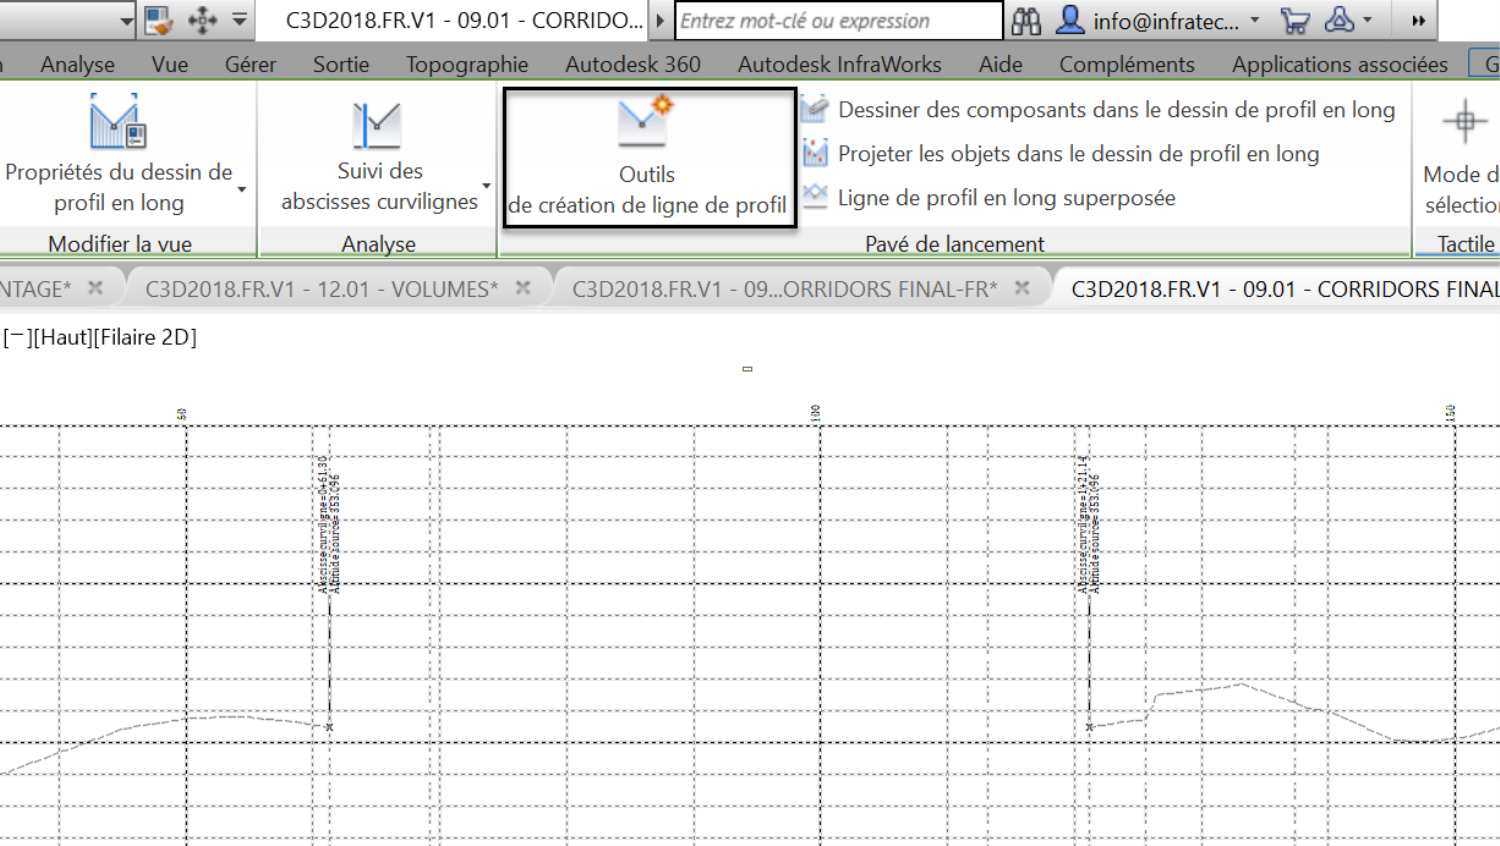This screenshot has height=846, width=1500.
Task: Click the Pavé de lancement panel title
Action: pos(954,243)
